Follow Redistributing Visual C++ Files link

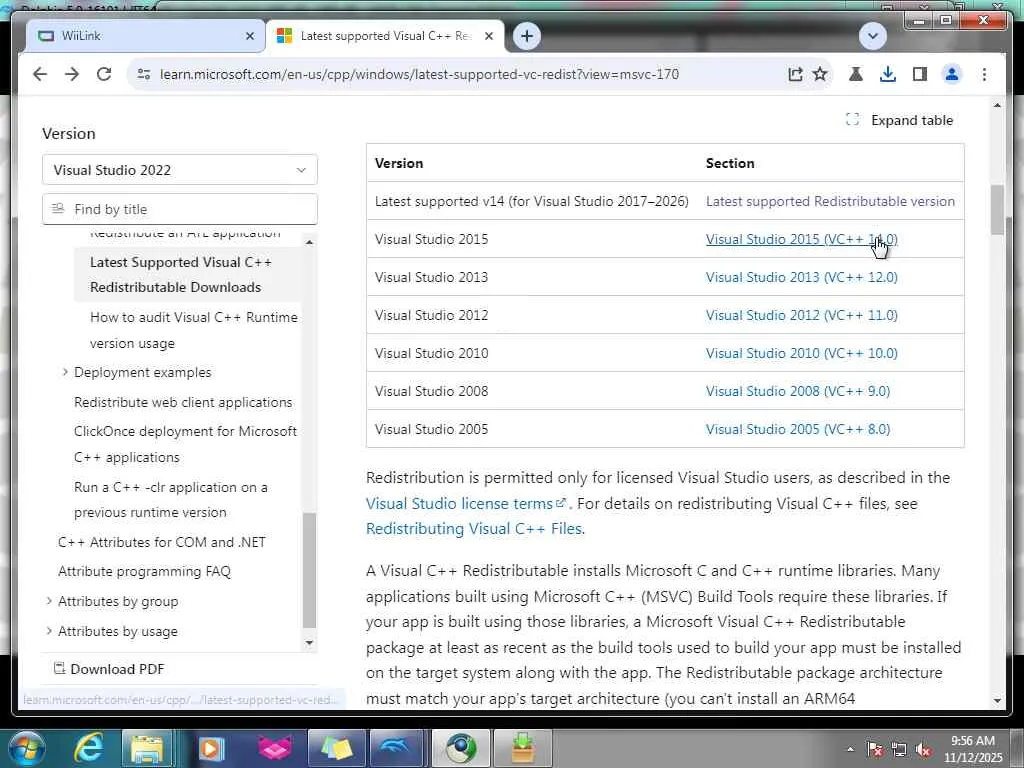[475, 528]
